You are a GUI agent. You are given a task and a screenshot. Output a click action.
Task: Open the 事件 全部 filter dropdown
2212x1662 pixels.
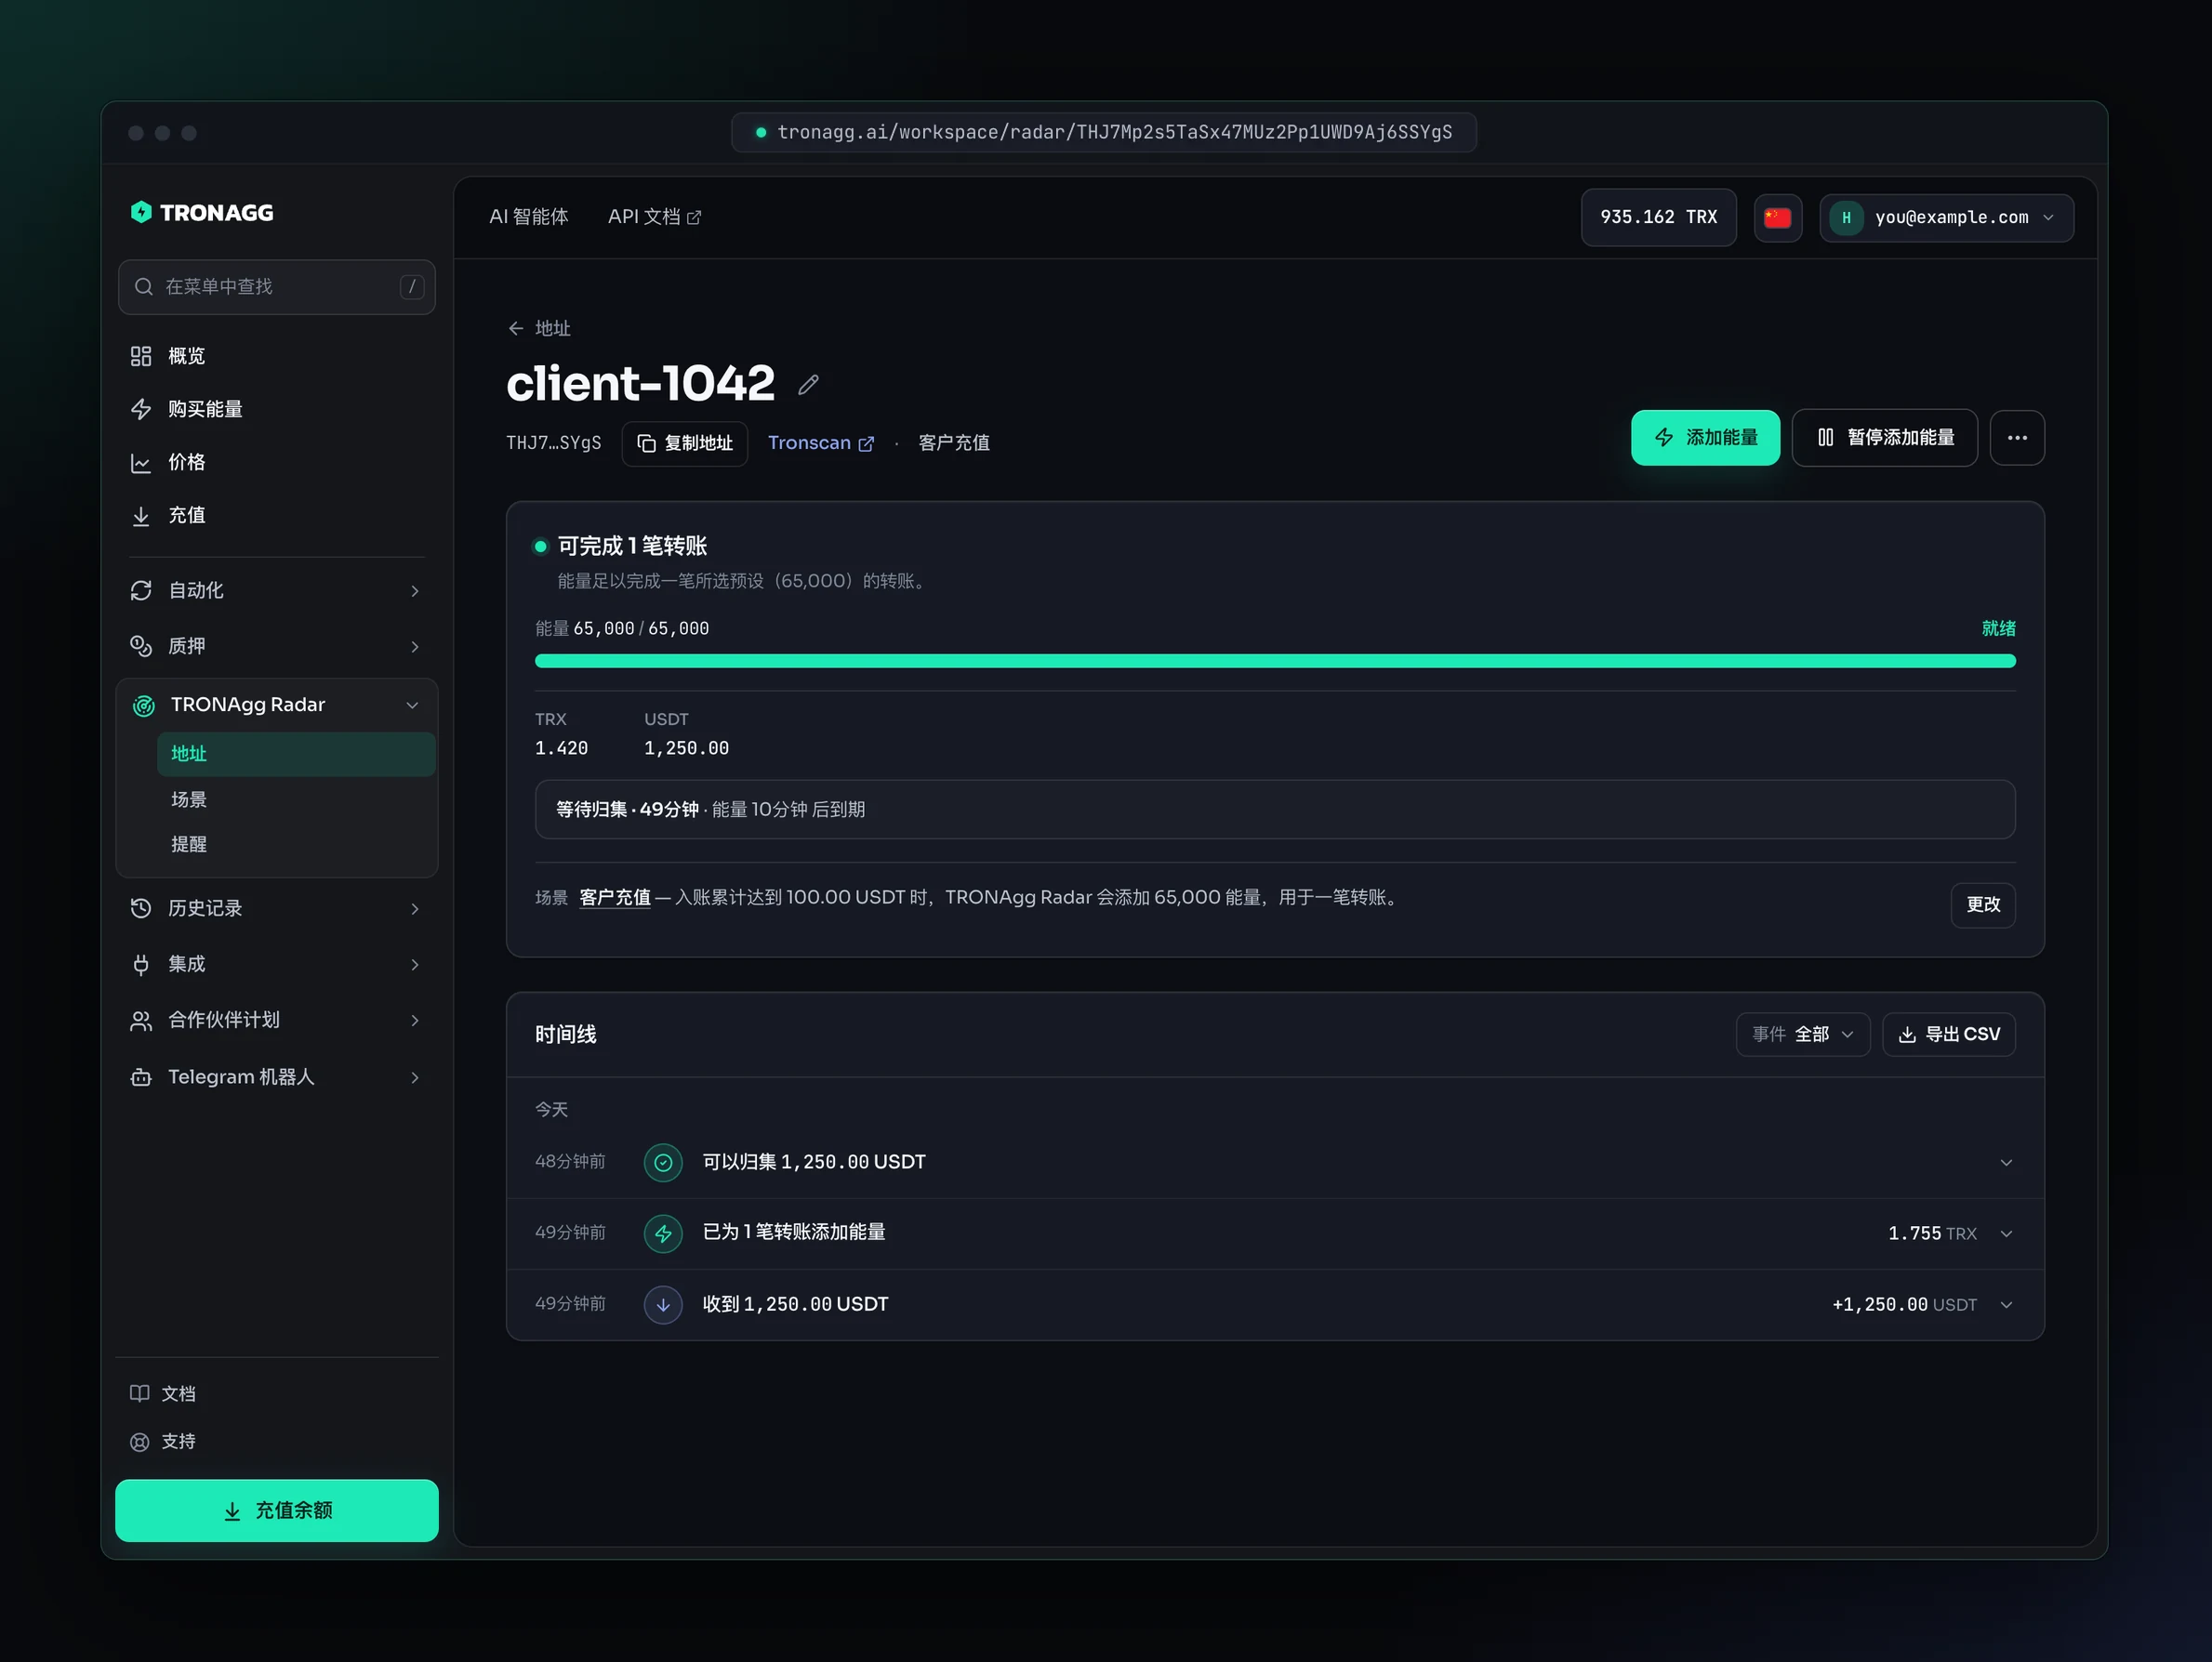point(1802,1034)
